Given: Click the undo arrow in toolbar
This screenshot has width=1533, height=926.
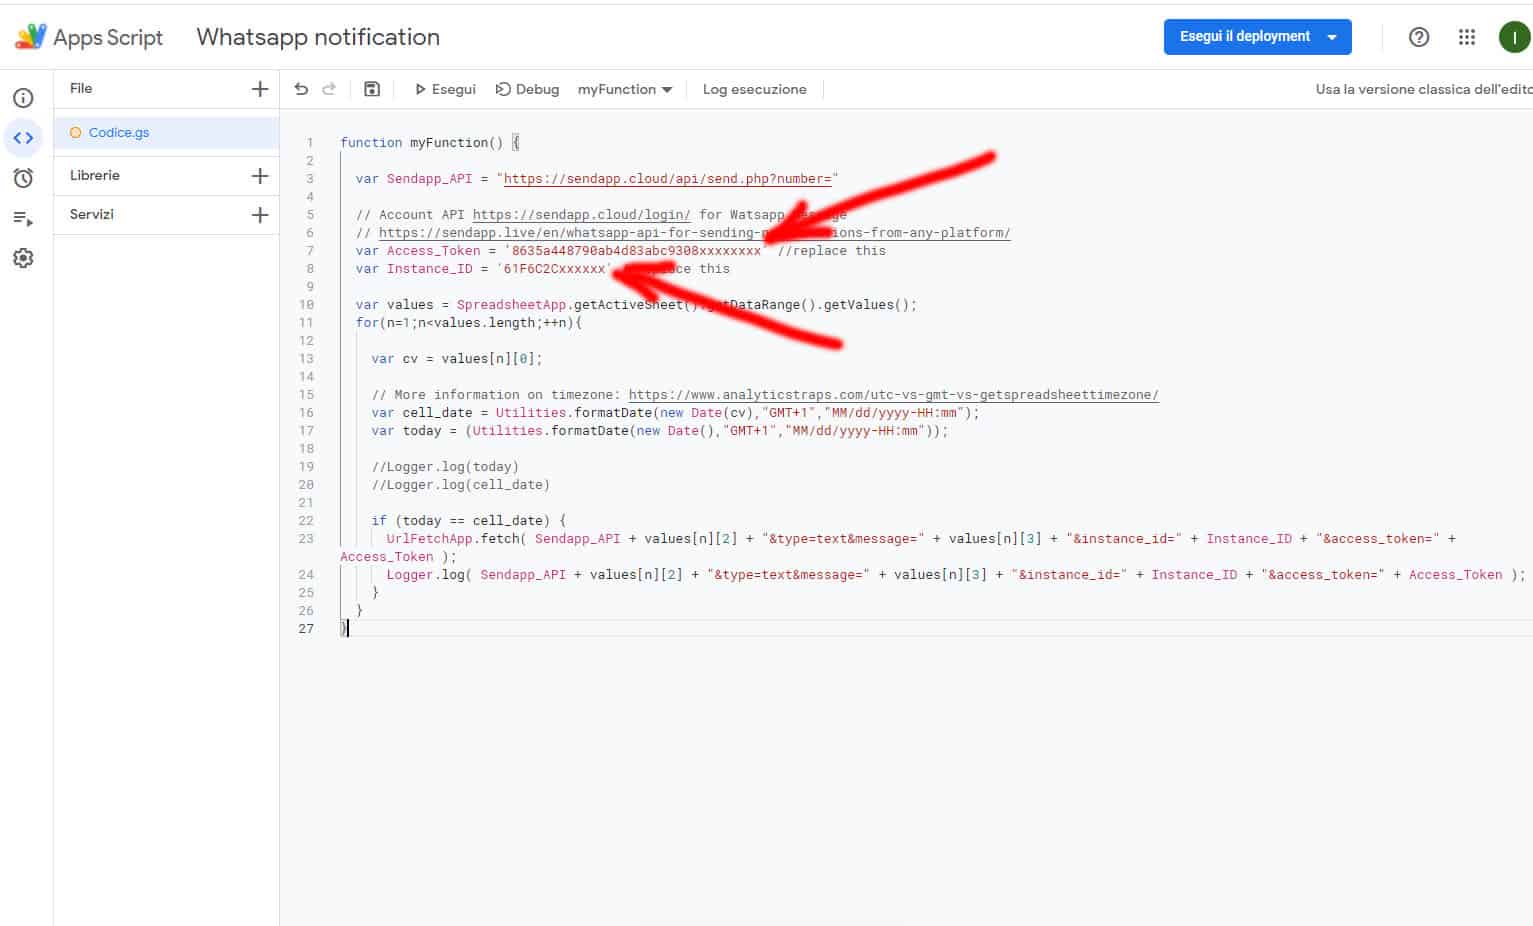Looking at the screenshot, I should 301,89.
